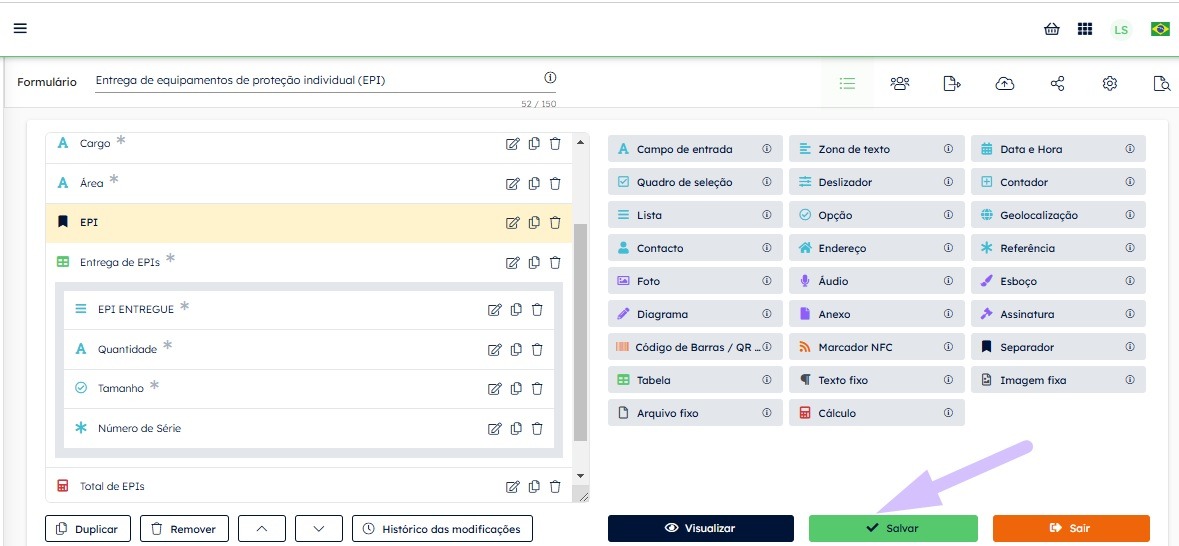Add a Referência field

[1058, 248]
